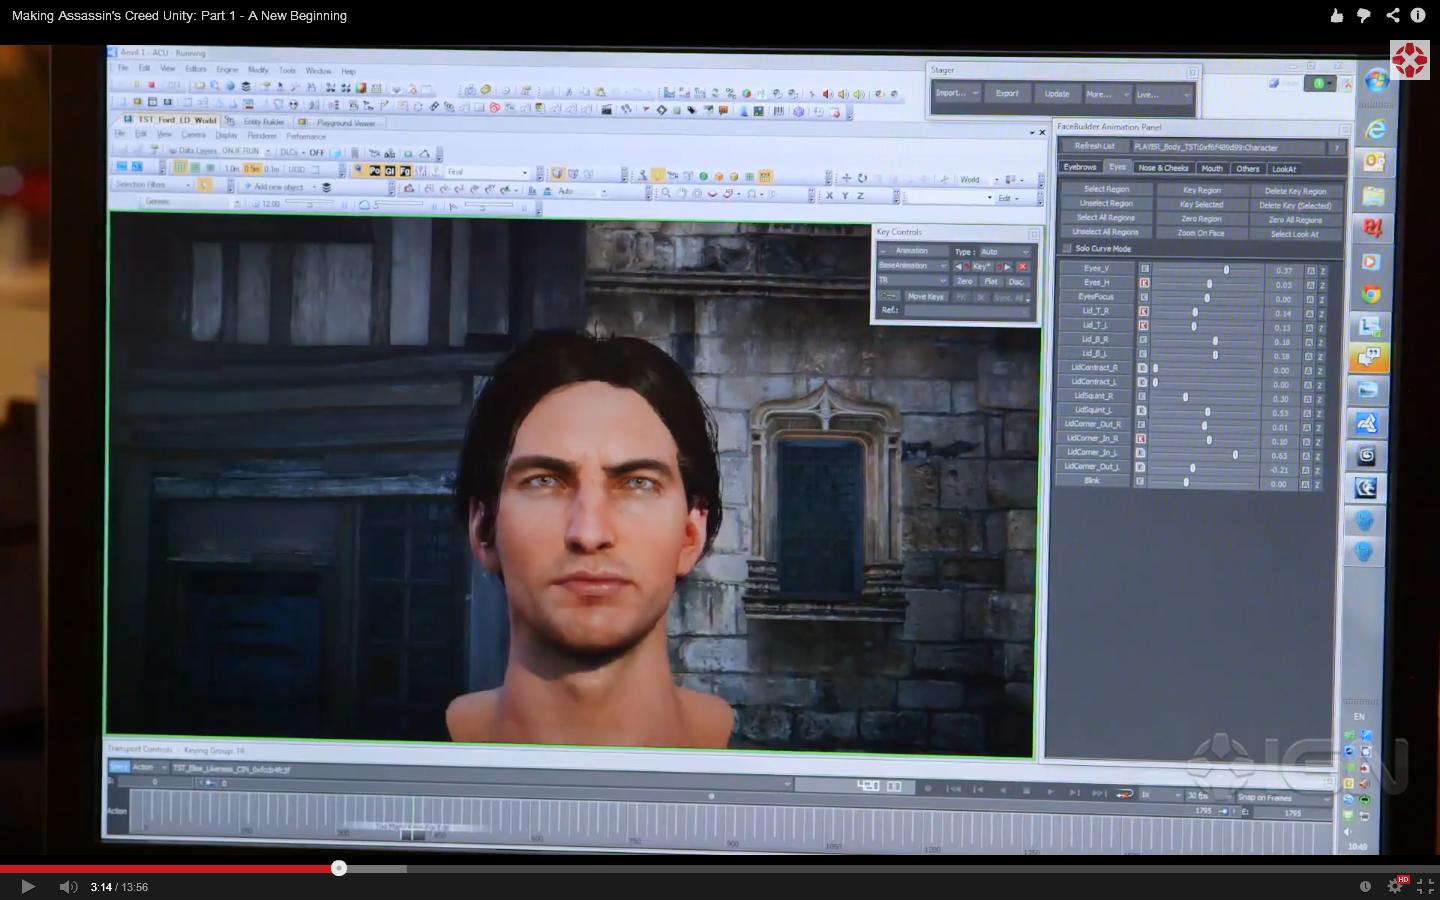Click the Delete Key Region button
Screen dimensions: 1440x900
(x=1295, y=191)
